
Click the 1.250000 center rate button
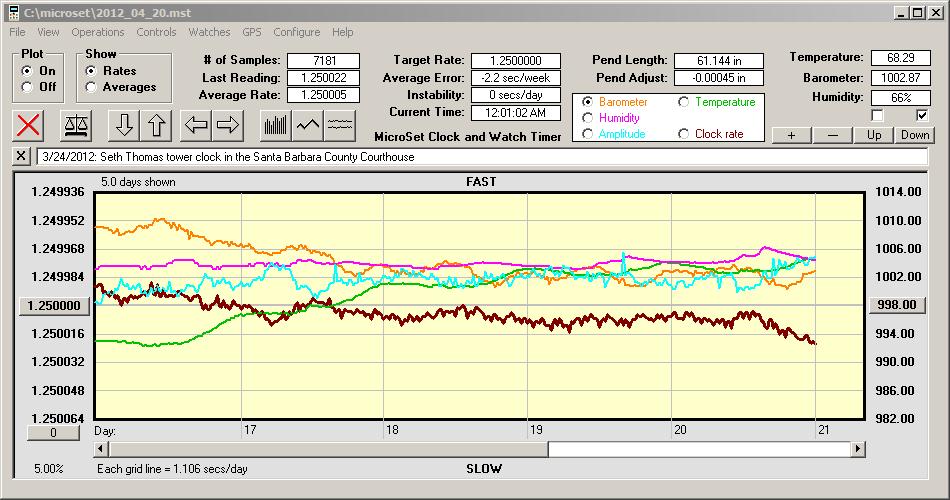(x=54, y=305)
